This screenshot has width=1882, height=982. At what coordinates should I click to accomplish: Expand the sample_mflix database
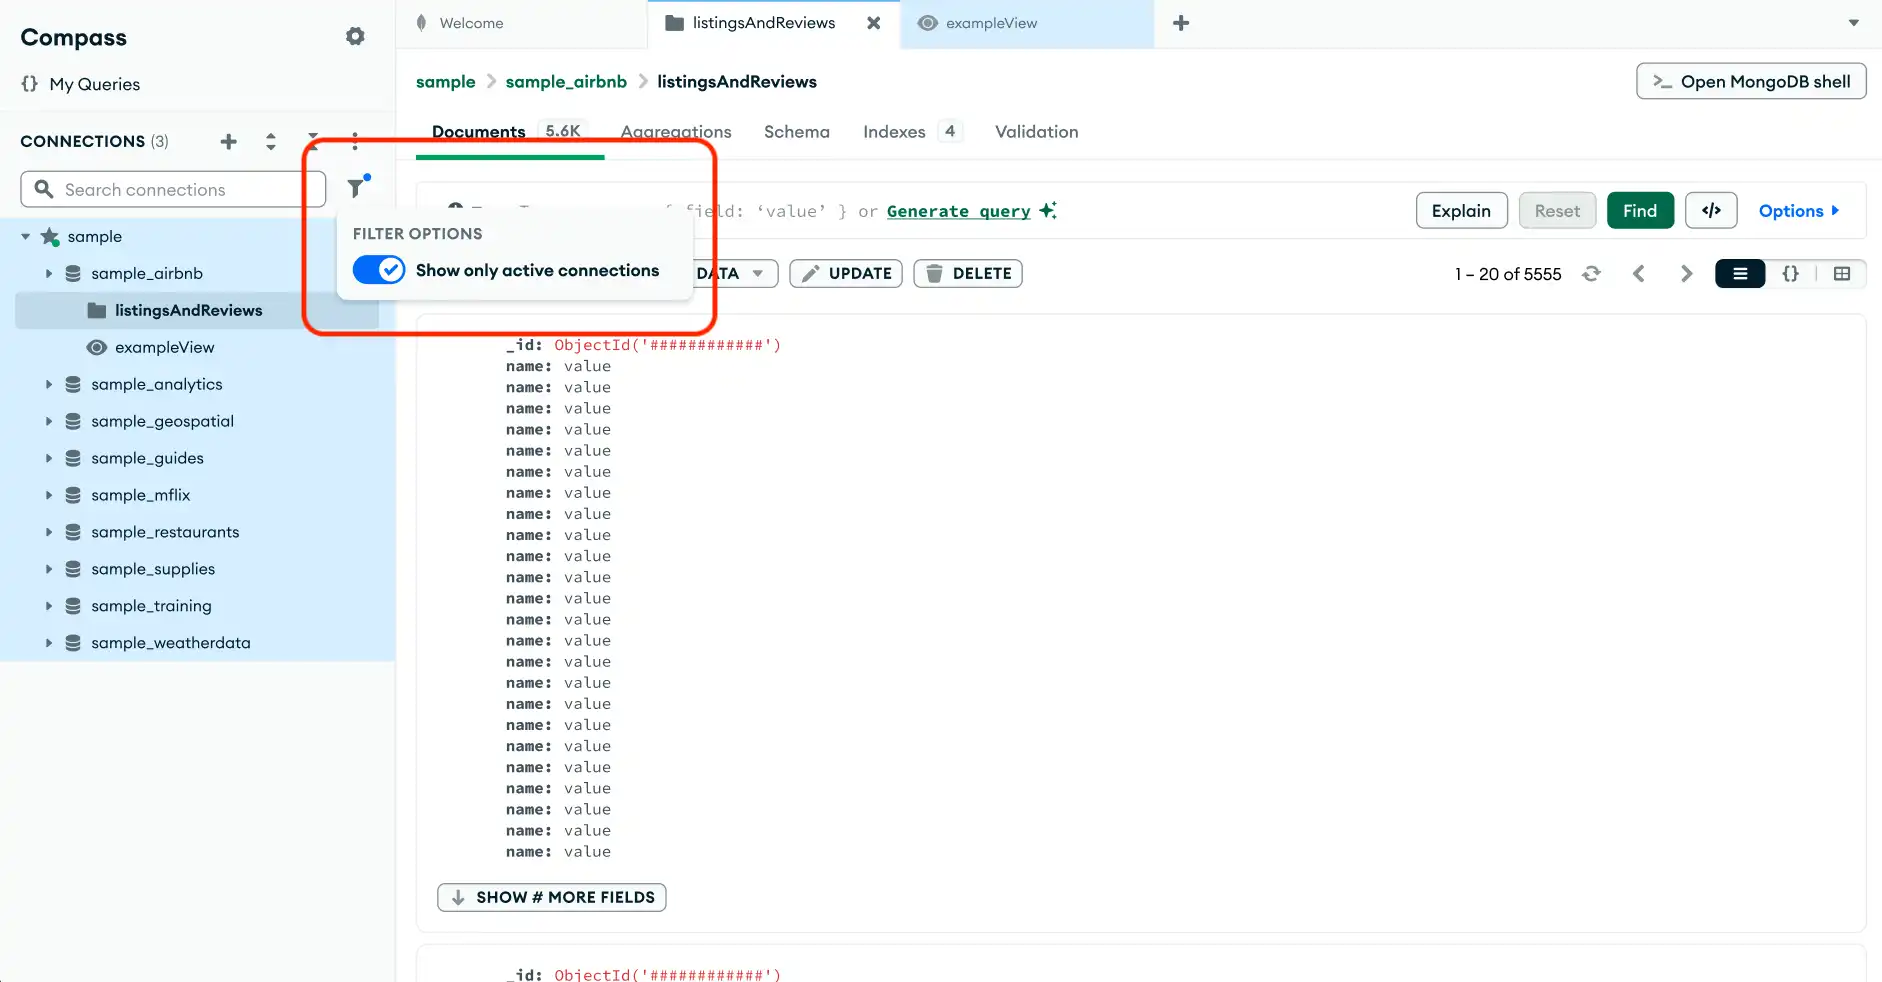coord(49,494)
